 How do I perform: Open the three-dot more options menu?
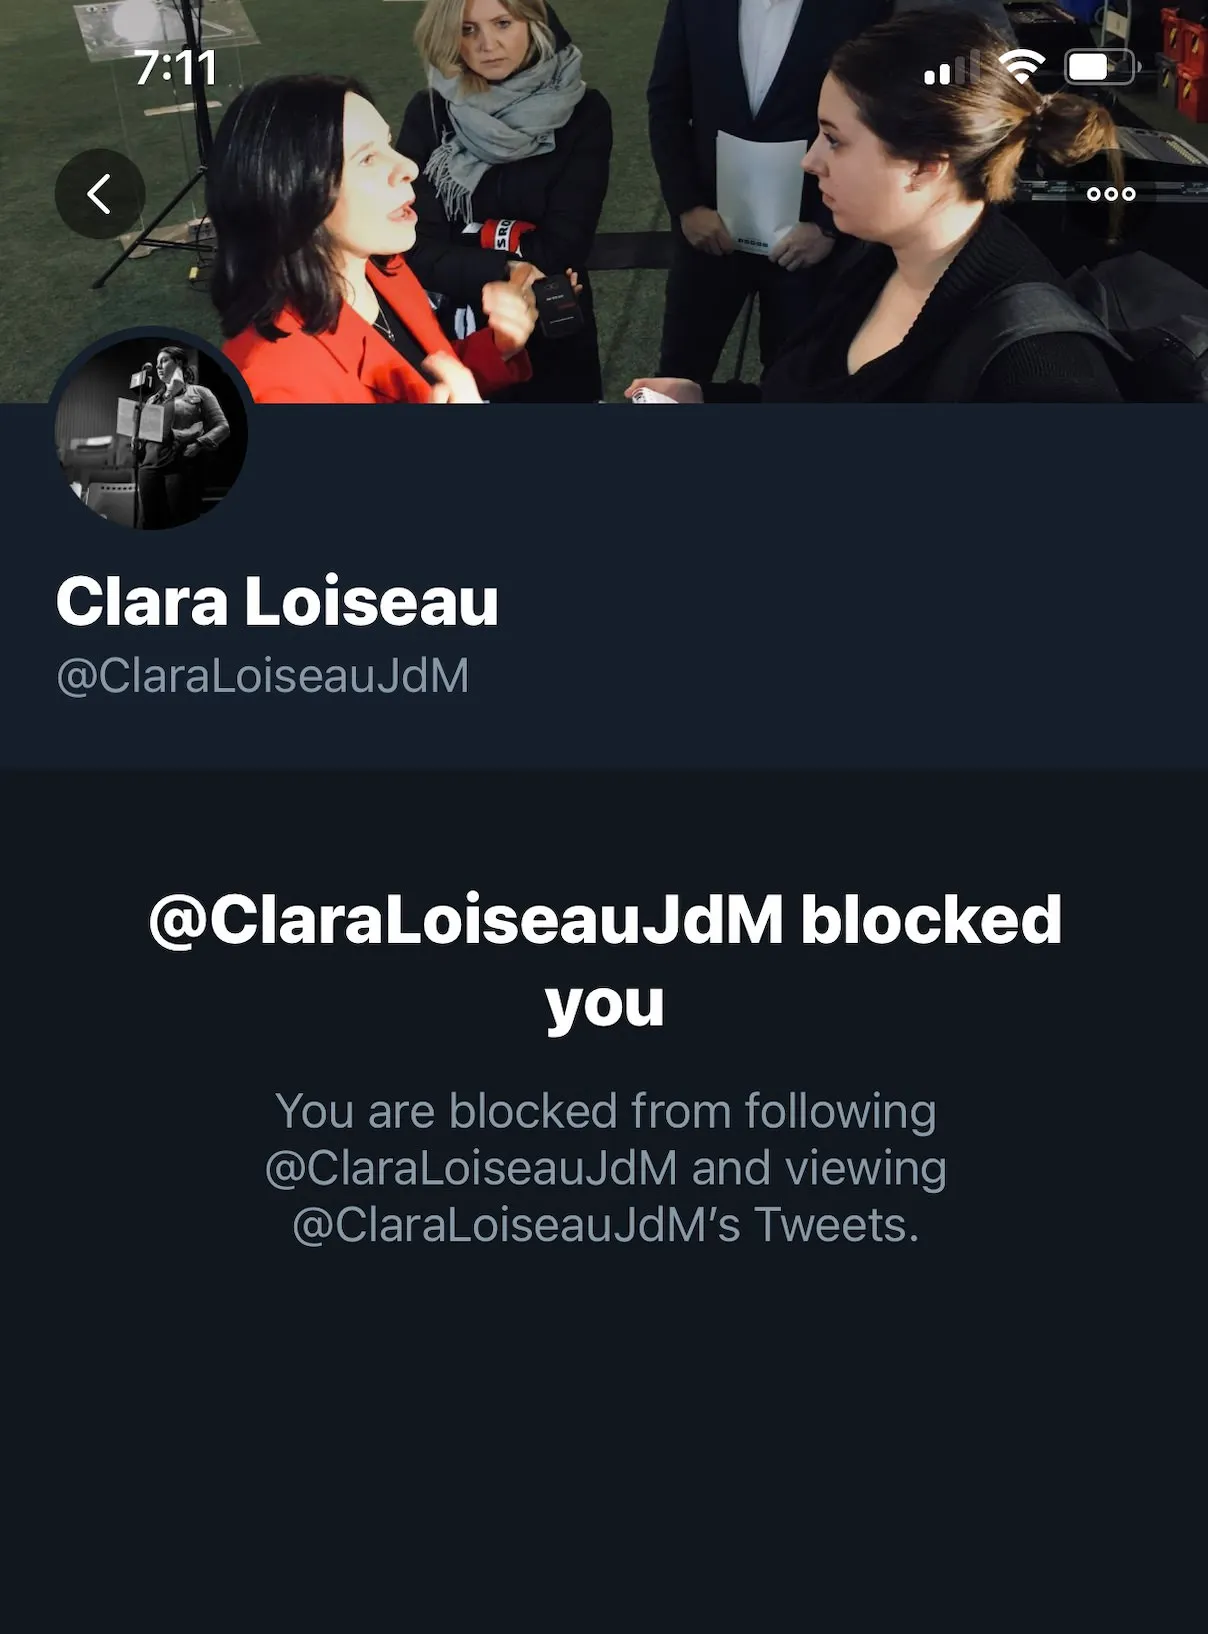pyautogui.click(x=1111, y=194)
